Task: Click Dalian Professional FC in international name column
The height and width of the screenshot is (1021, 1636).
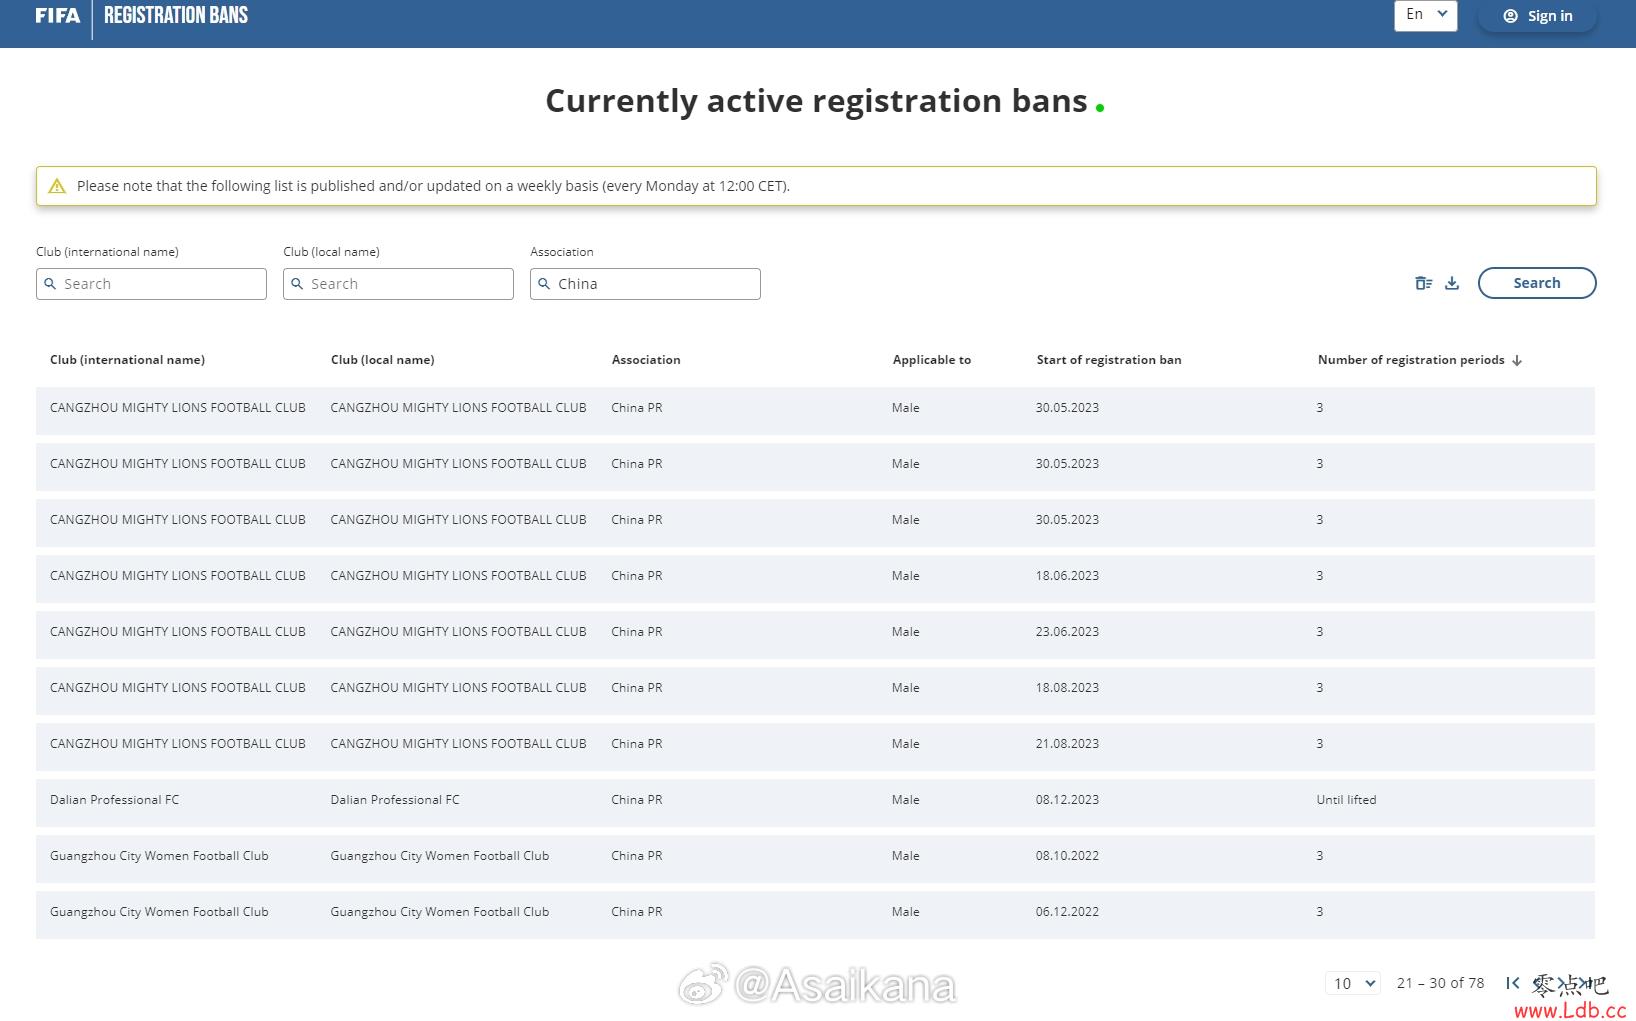Action: [x=114, y=800]
